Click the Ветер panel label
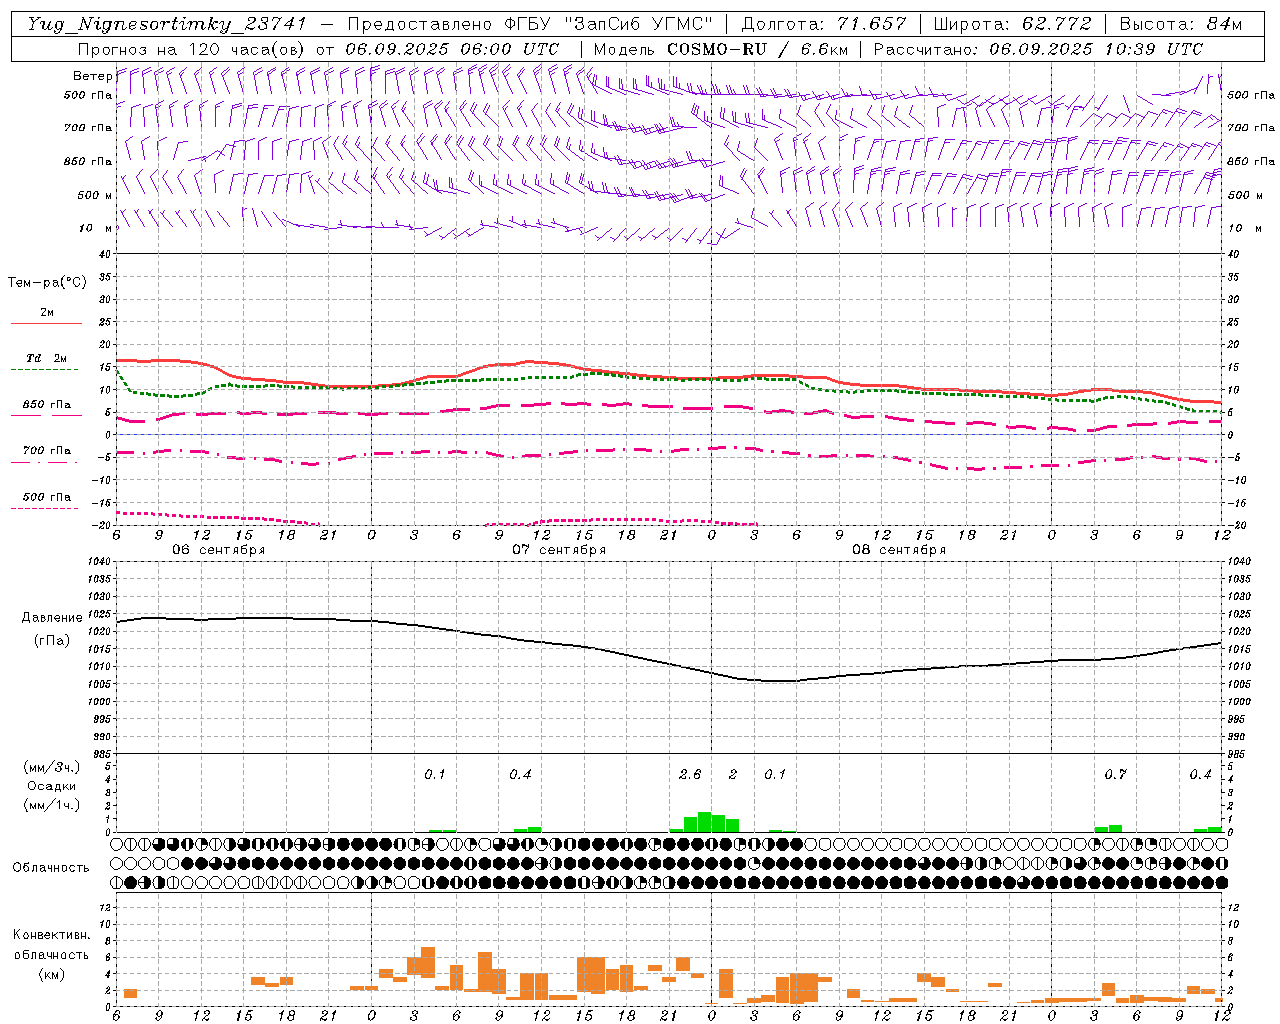 click(x=92, y=76)
